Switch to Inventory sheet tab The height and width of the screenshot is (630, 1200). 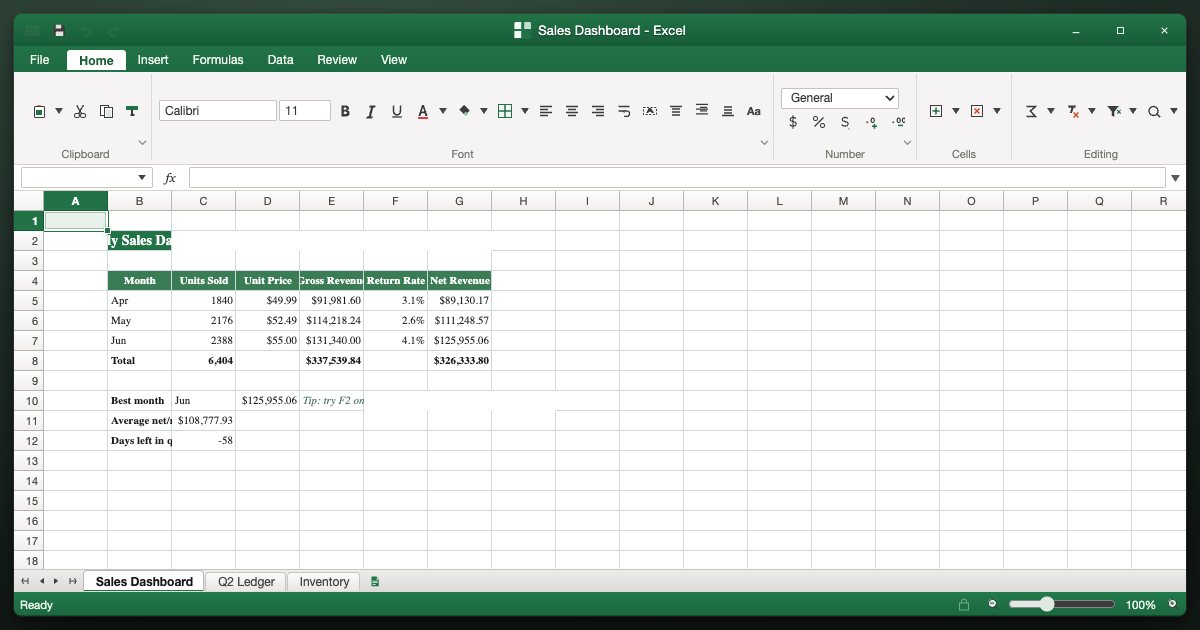pyautogui.click(x=324, y=581)
